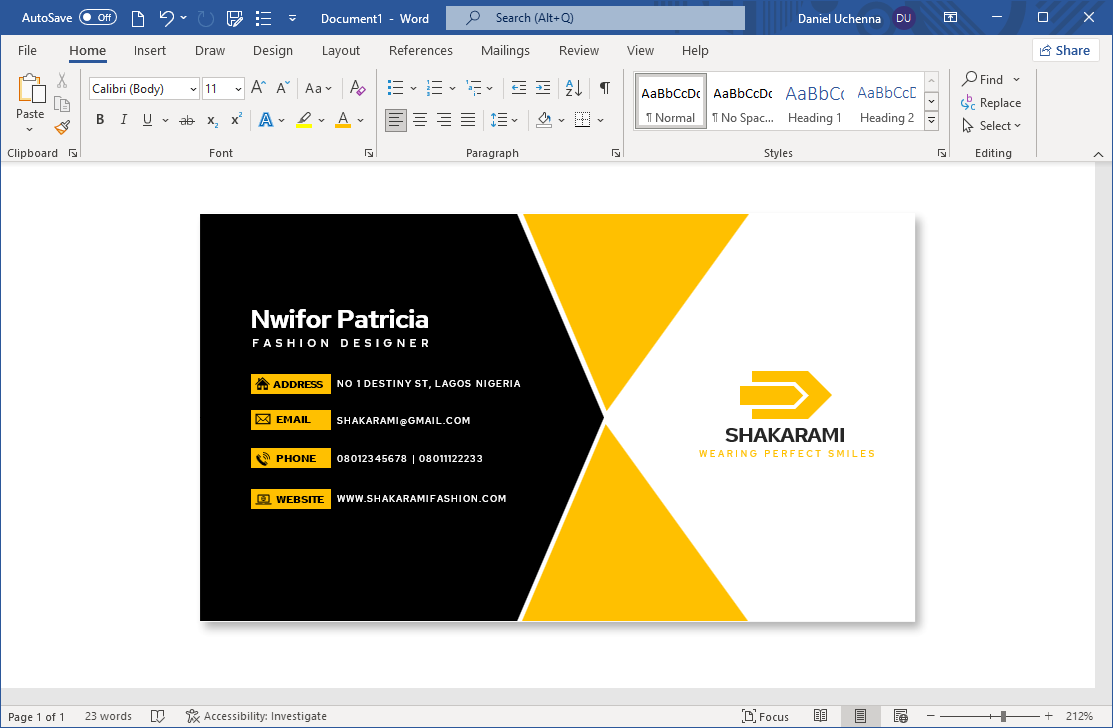Screen dimensions: 1113x728
Task: Show paragraph marks with pilcrow icon
Action: [x=604, y=88]
